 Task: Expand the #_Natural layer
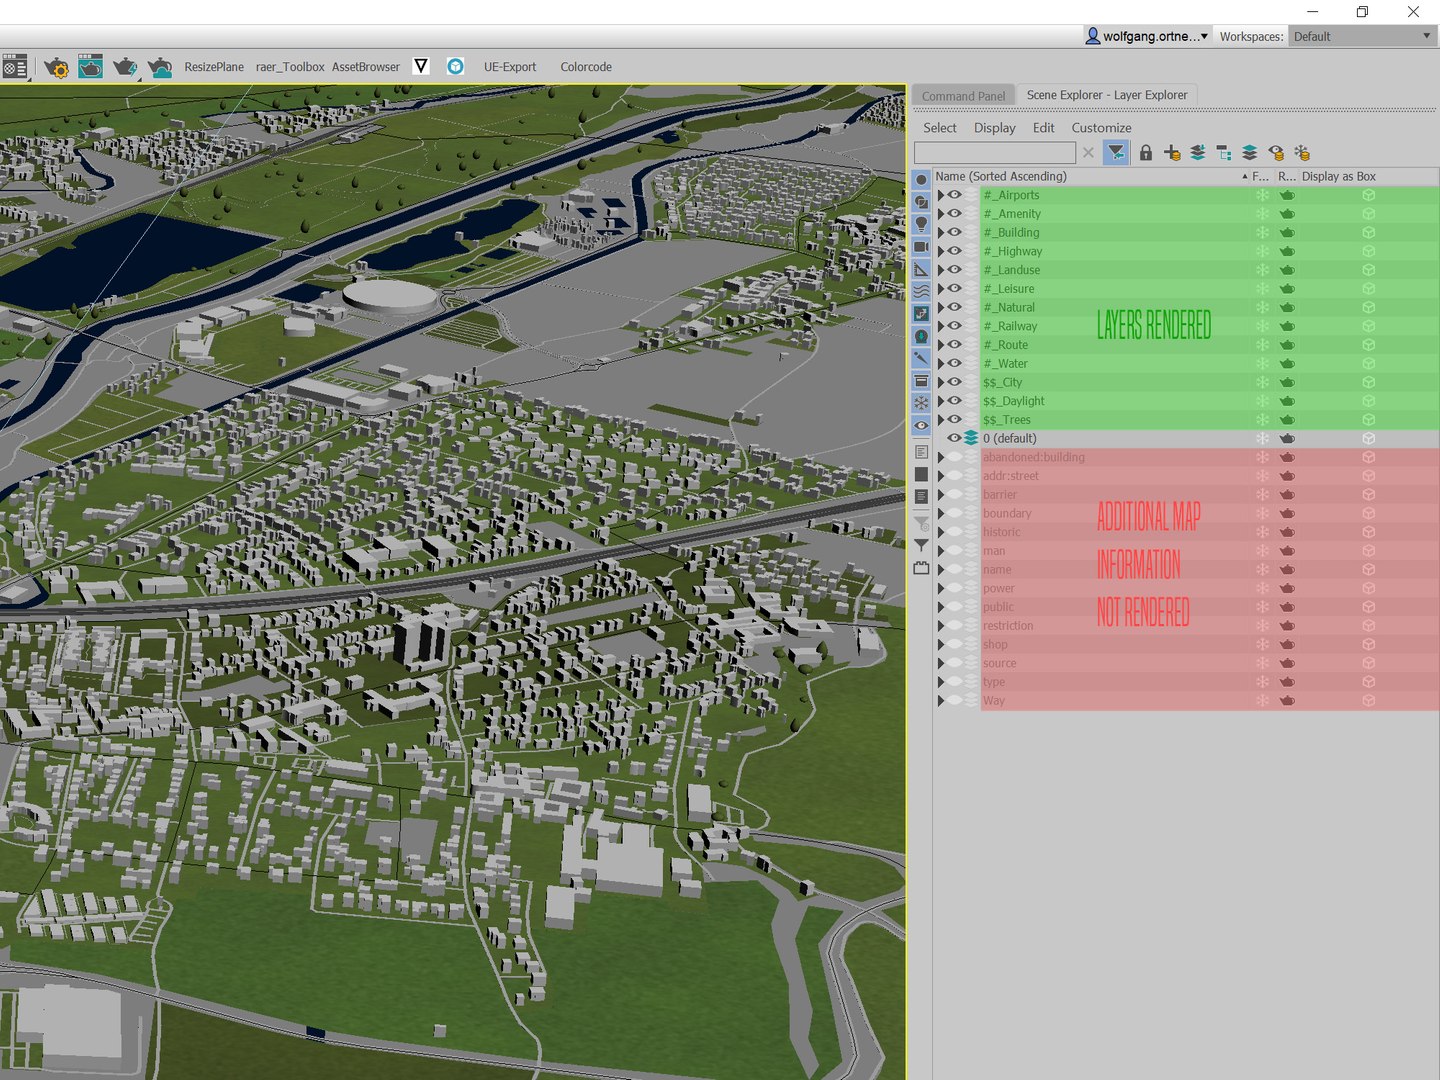(940, 307)
